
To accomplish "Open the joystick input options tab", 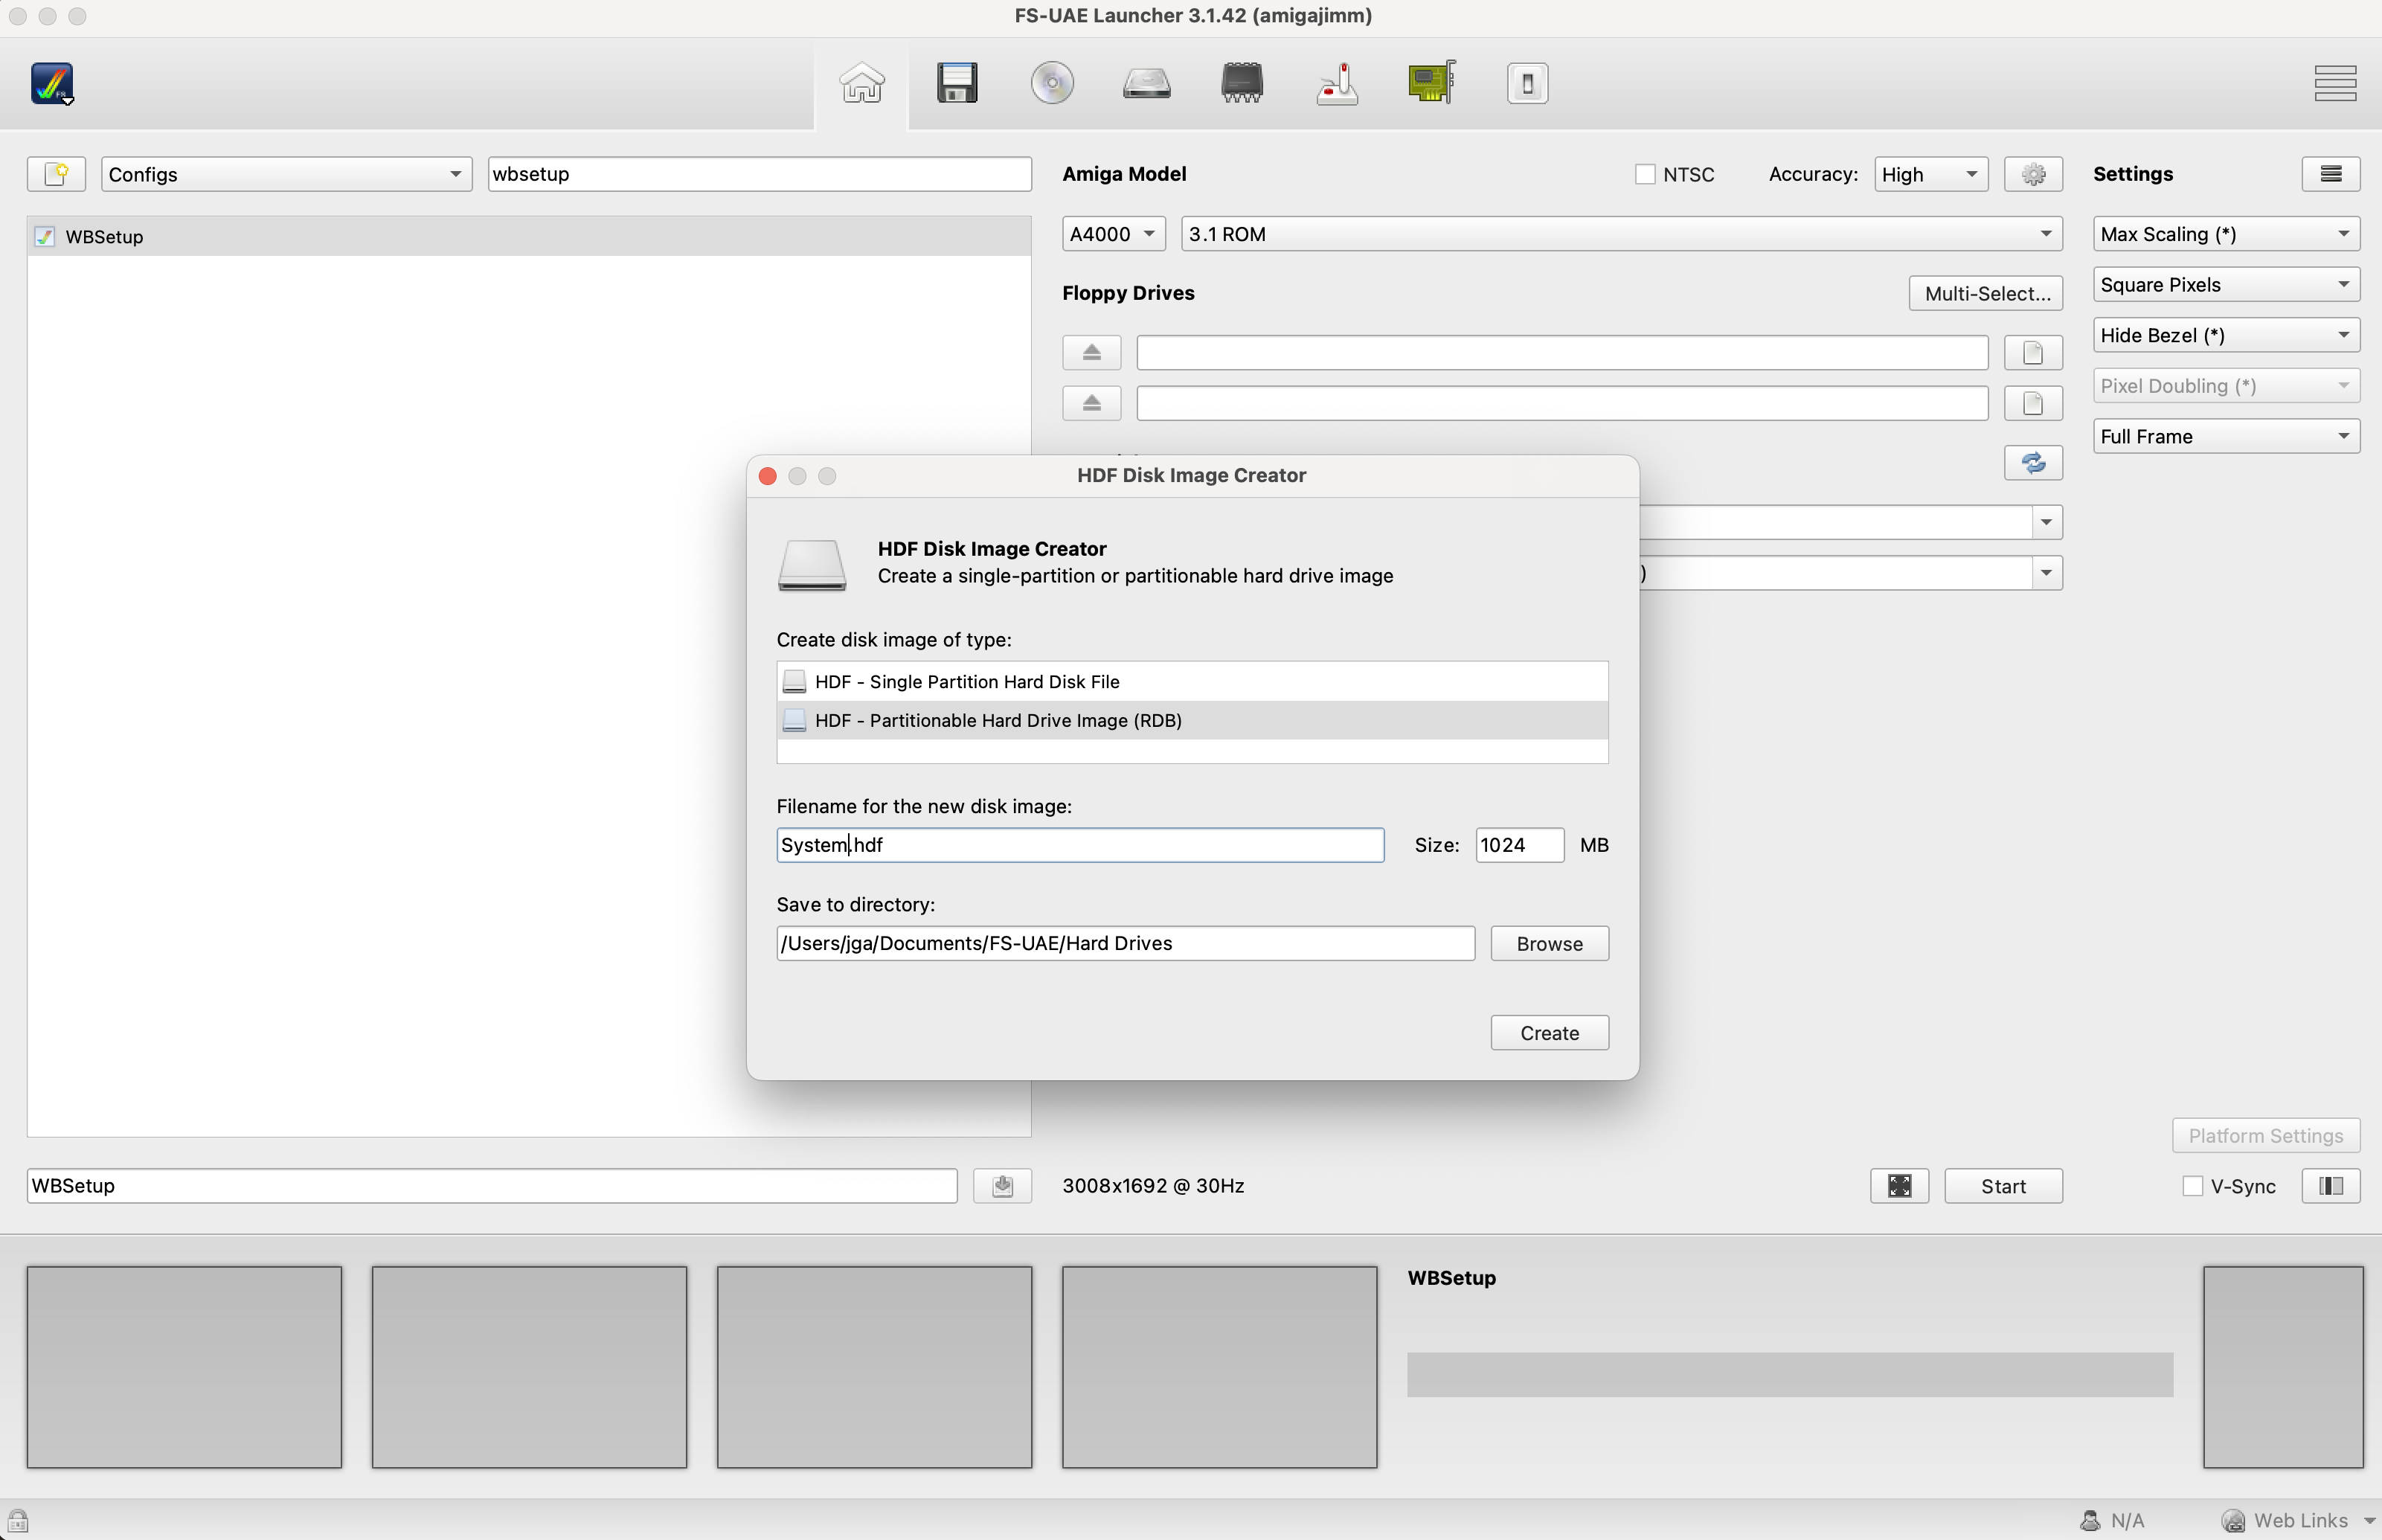I will (x=1336, y=83).
